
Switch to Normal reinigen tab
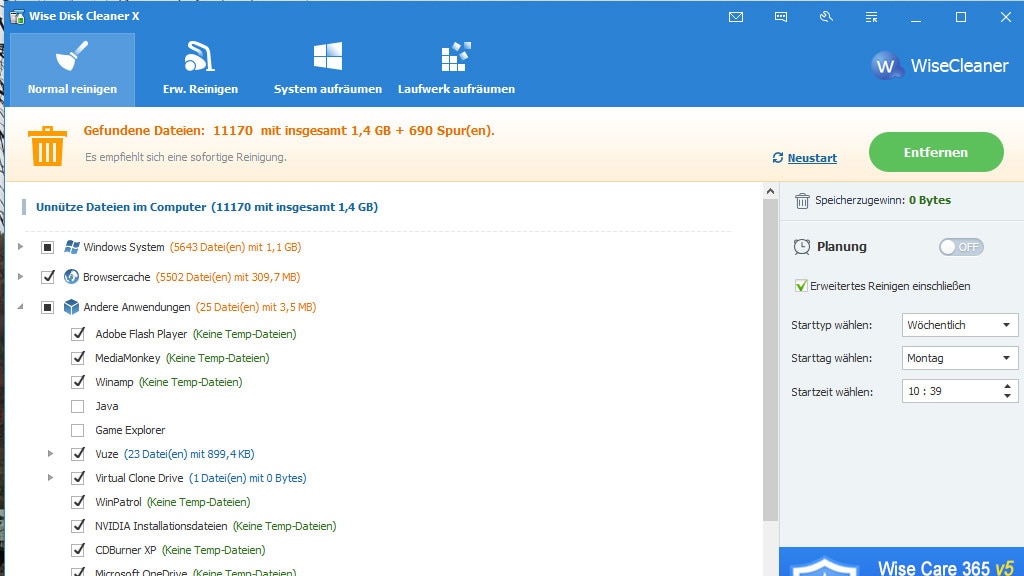[x=72, y=70]
